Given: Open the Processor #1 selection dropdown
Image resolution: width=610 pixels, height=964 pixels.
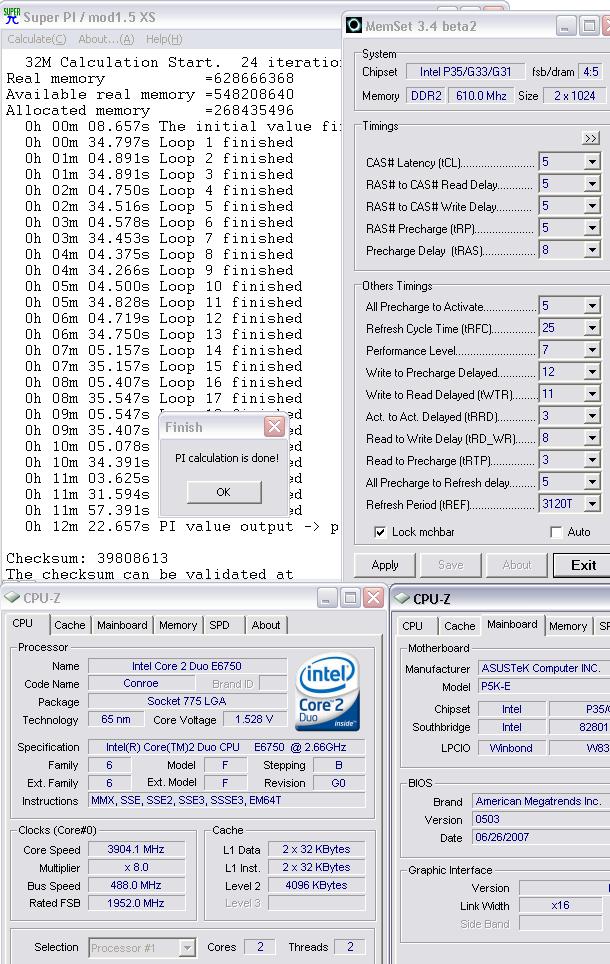Looking at the screenshot, I should pos(188,947).
